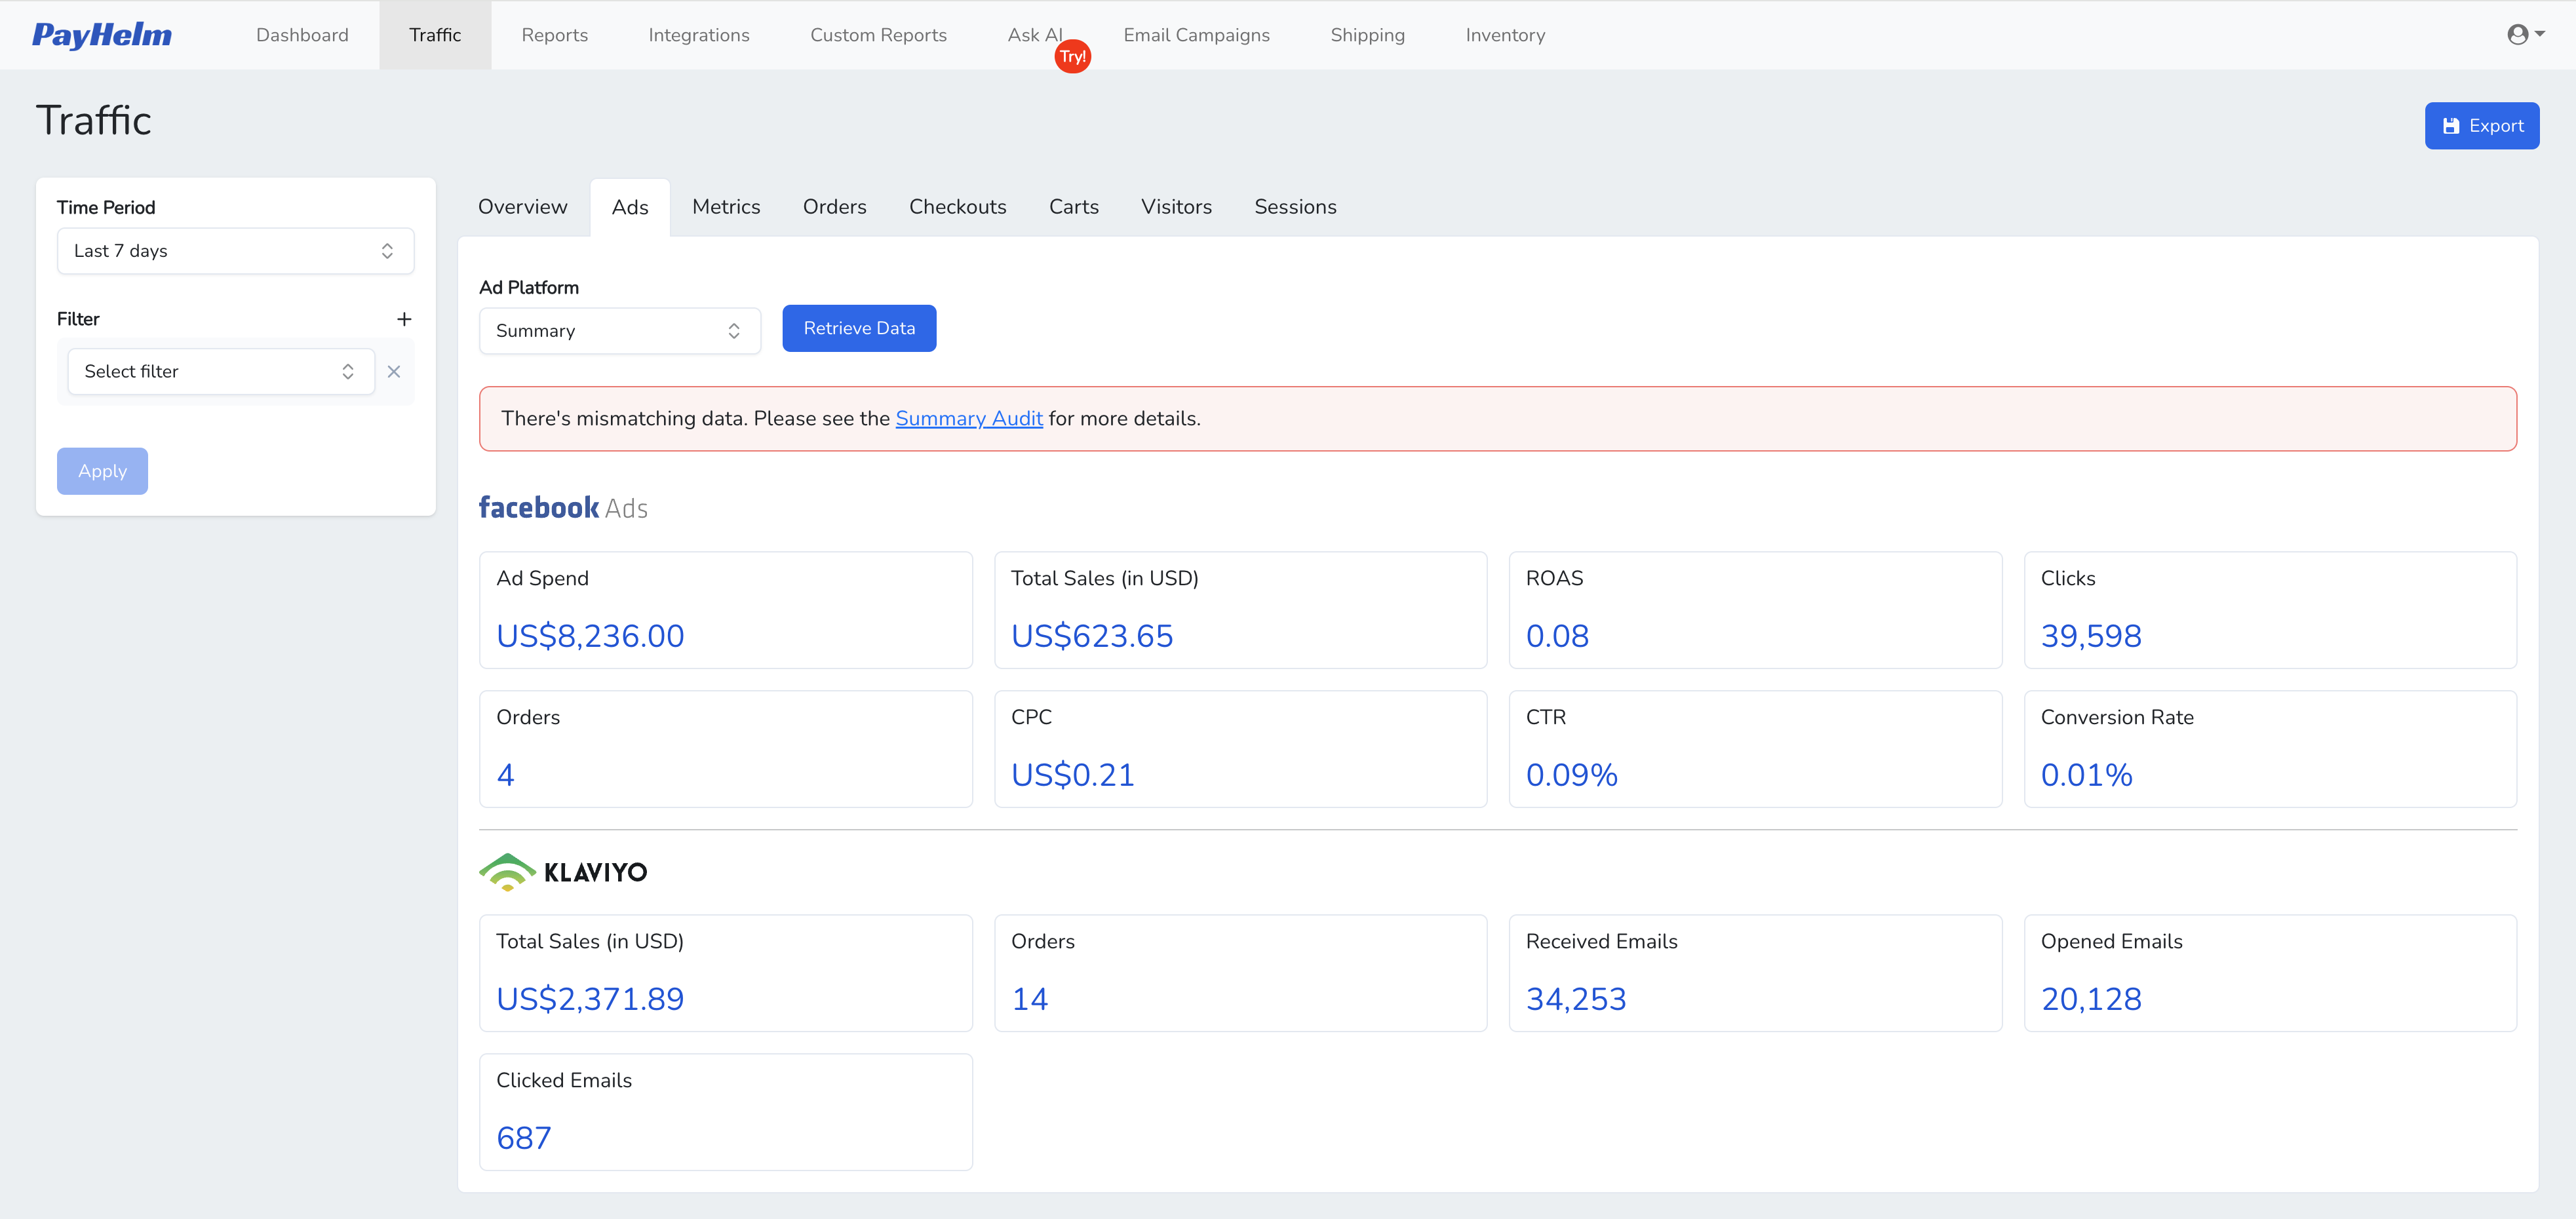The height and width of the screenshot is (1219, 2576).
Task: Open the Ad Platform Summary dropdown
Action: click(x=619, y=330)
